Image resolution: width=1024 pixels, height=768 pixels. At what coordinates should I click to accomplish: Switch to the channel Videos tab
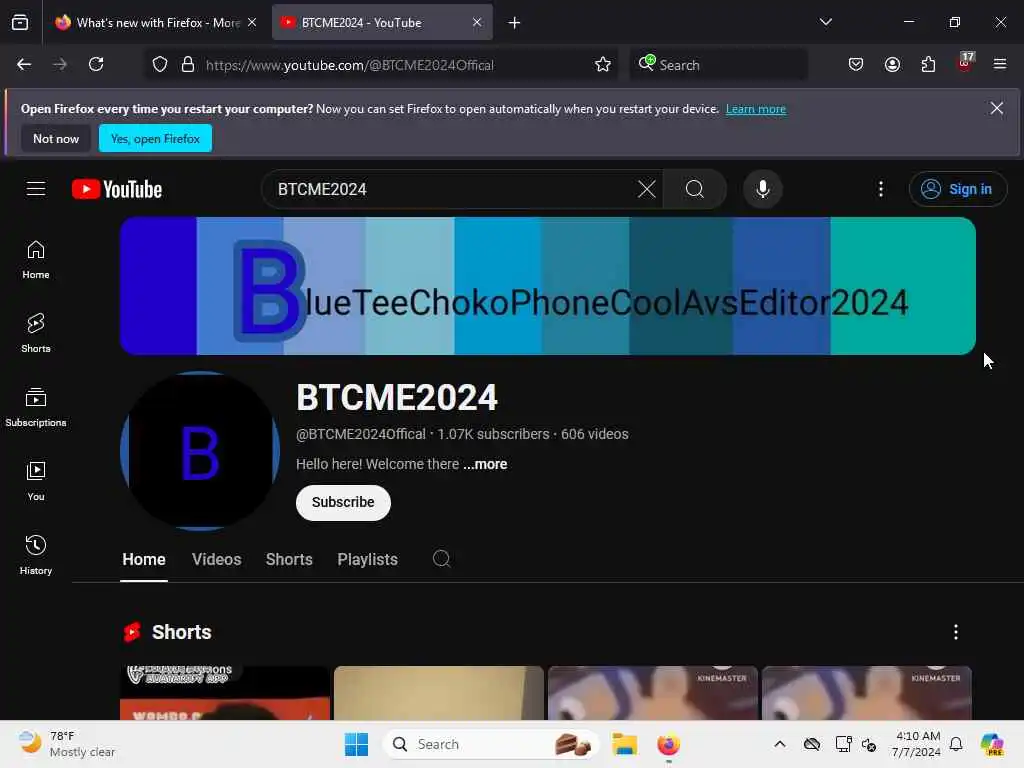[x=216, y=560]
